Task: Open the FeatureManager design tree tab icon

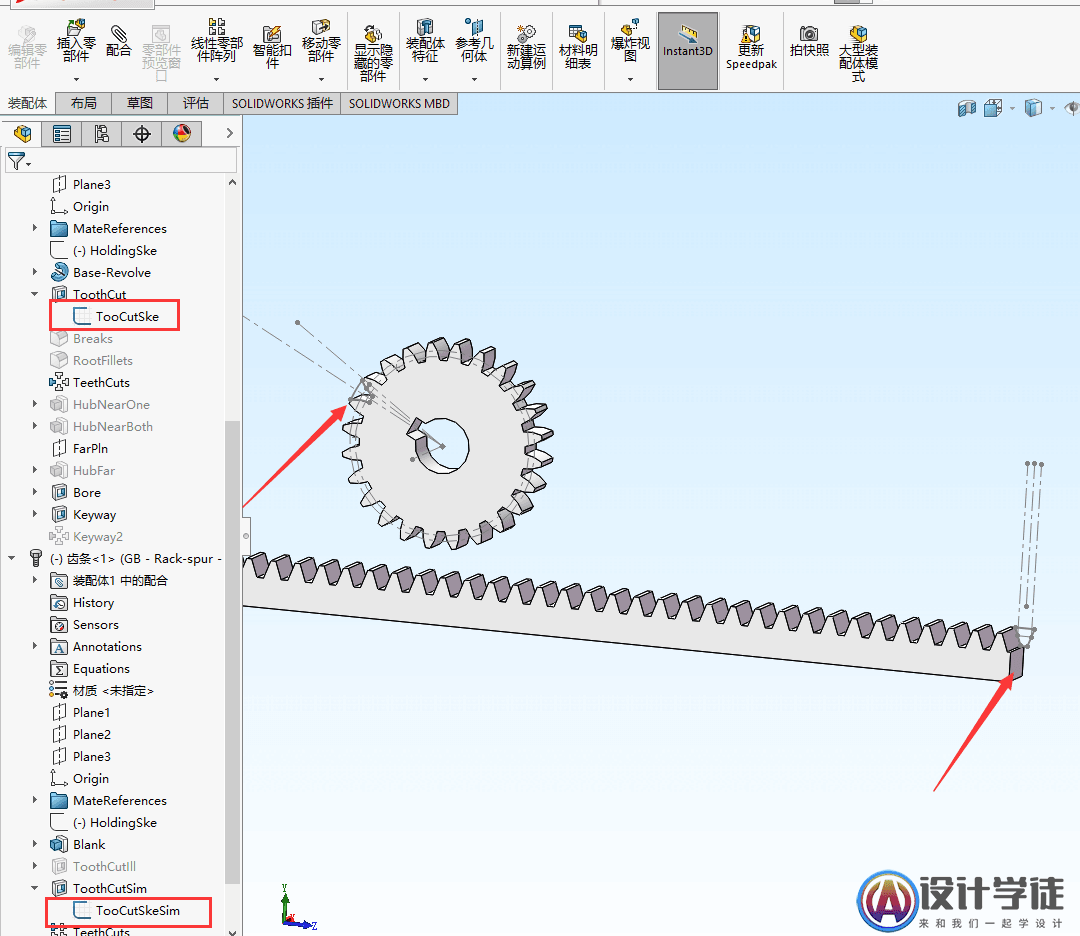Action: [22, 134]
